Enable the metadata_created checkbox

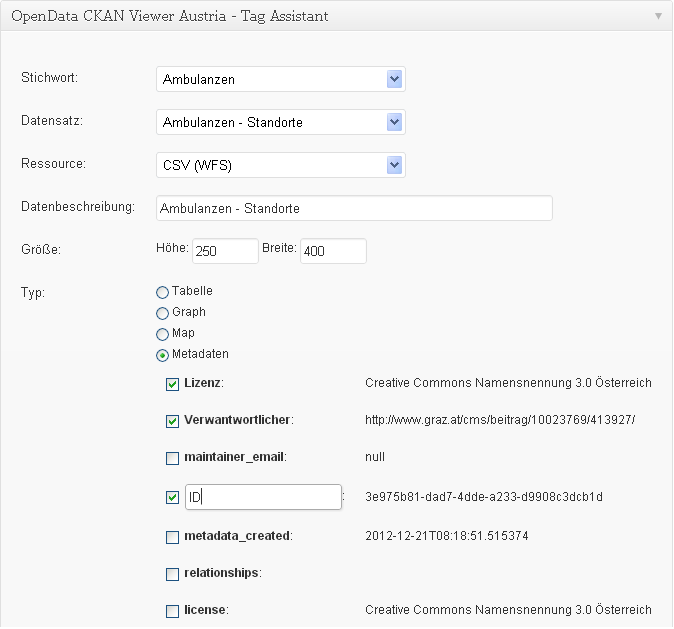172,537
